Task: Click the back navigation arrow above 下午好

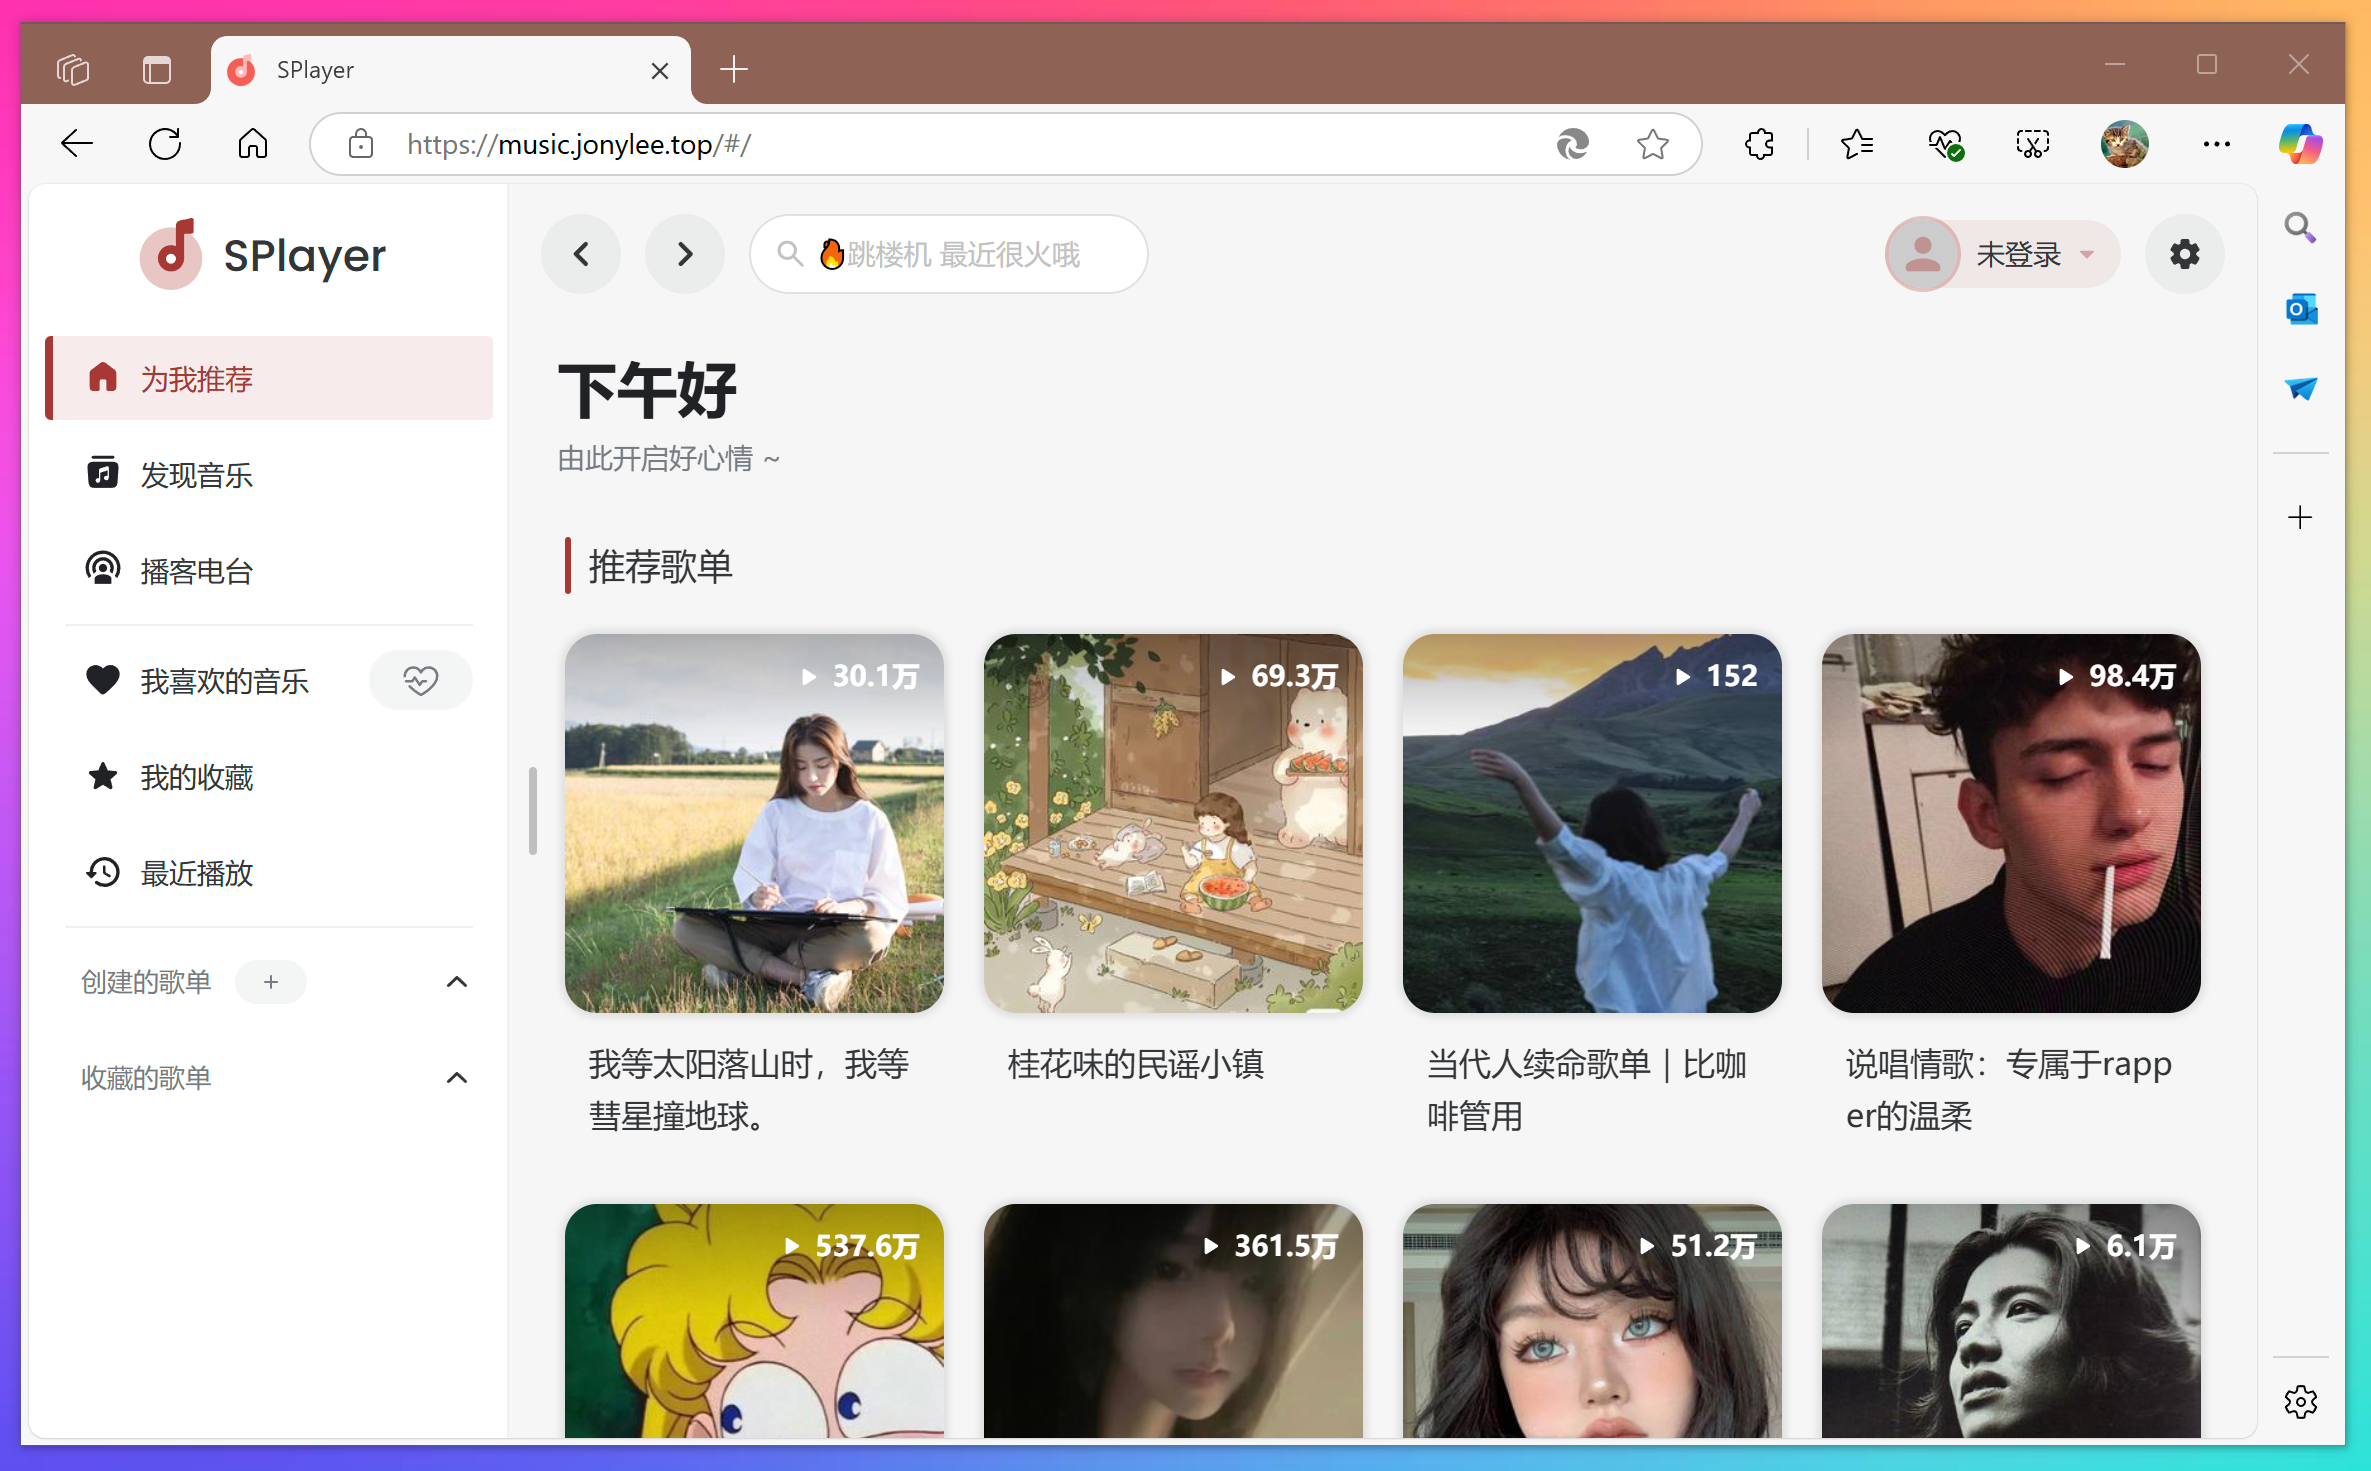Action: click(581, 254)
